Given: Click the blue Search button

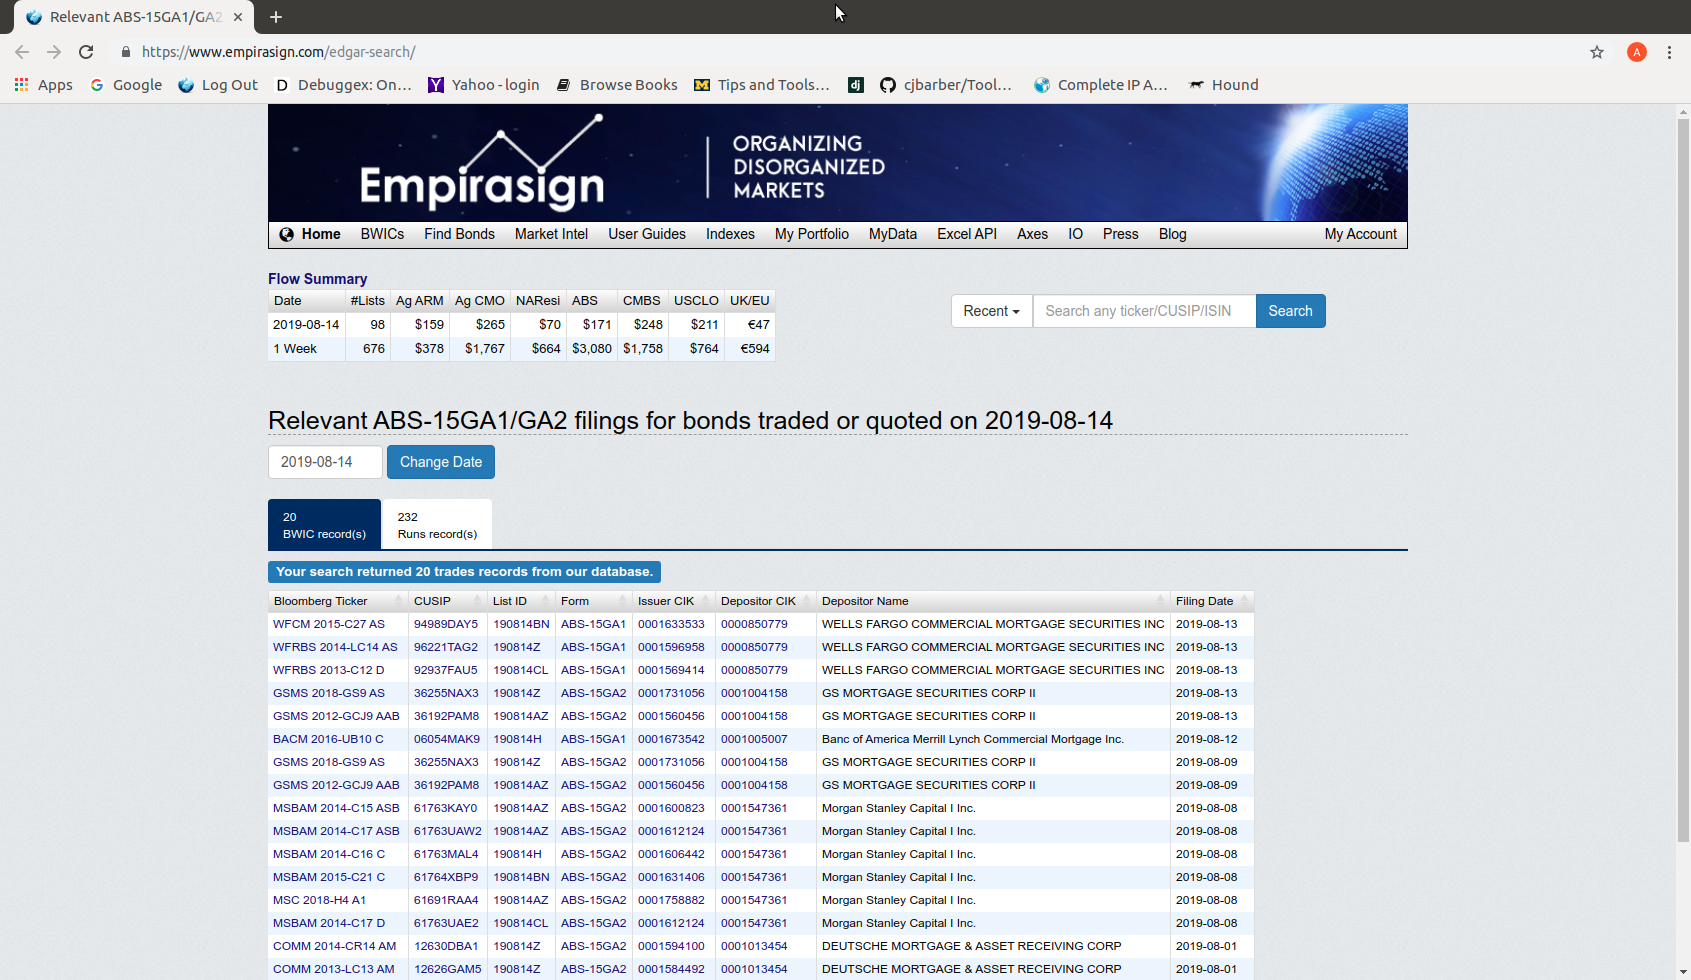Looking at the screenshot, I should (1290, 311).
